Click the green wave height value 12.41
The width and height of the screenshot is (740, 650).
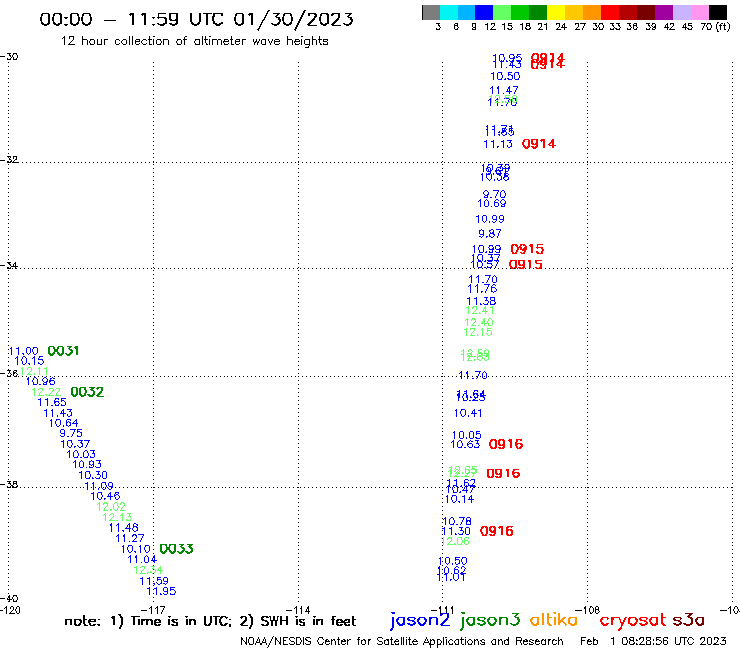480,310
